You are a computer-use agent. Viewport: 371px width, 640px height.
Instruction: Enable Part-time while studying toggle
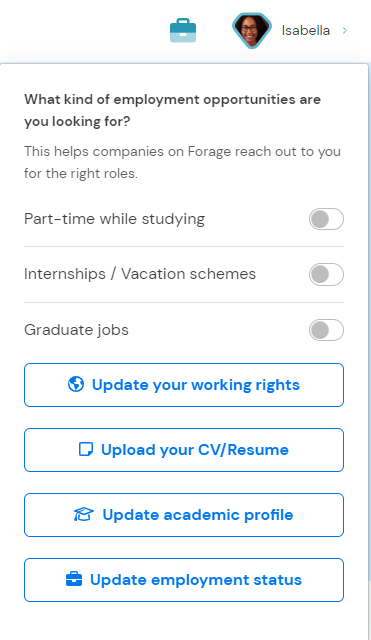point(326,219)
